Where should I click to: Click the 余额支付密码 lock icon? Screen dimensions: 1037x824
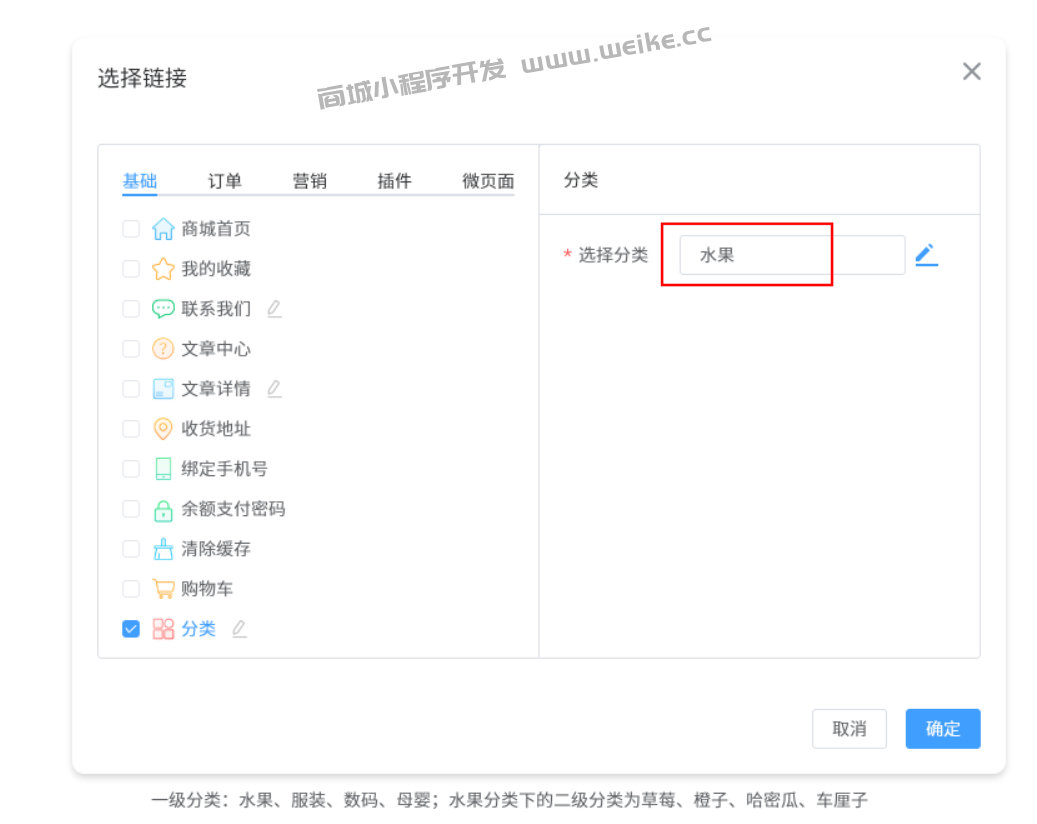coord(163,509)
